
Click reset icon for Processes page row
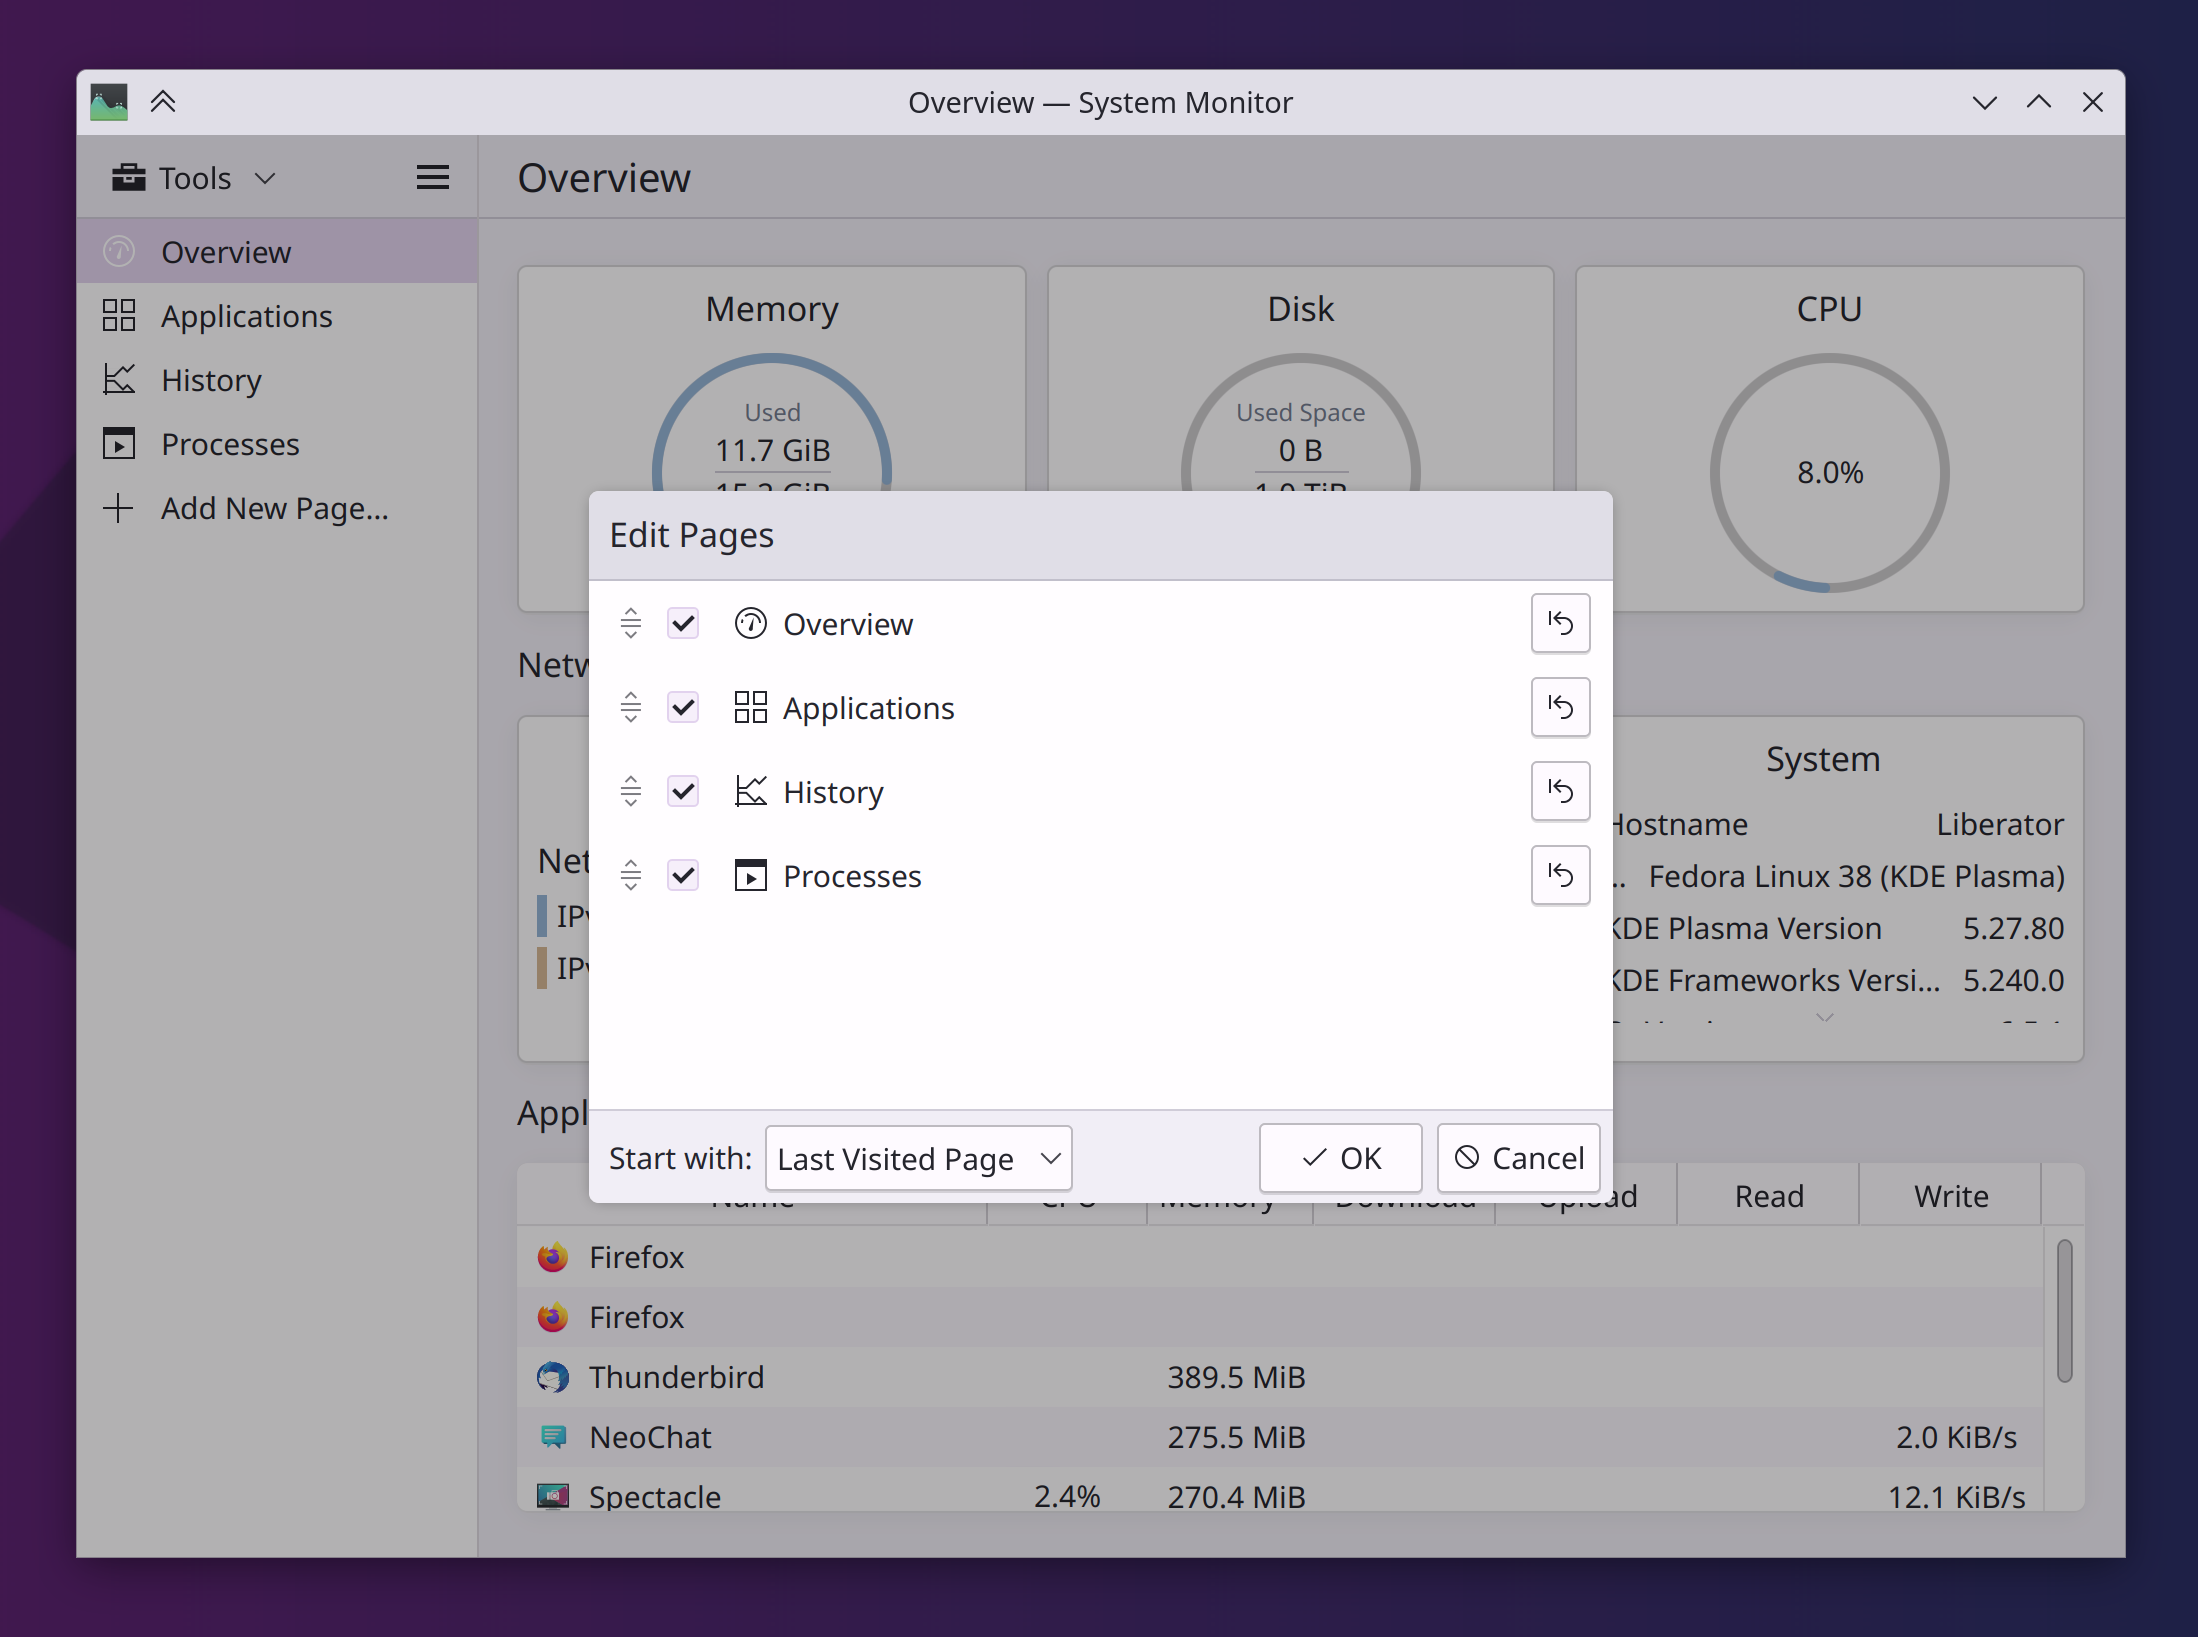coord(1559,875)
